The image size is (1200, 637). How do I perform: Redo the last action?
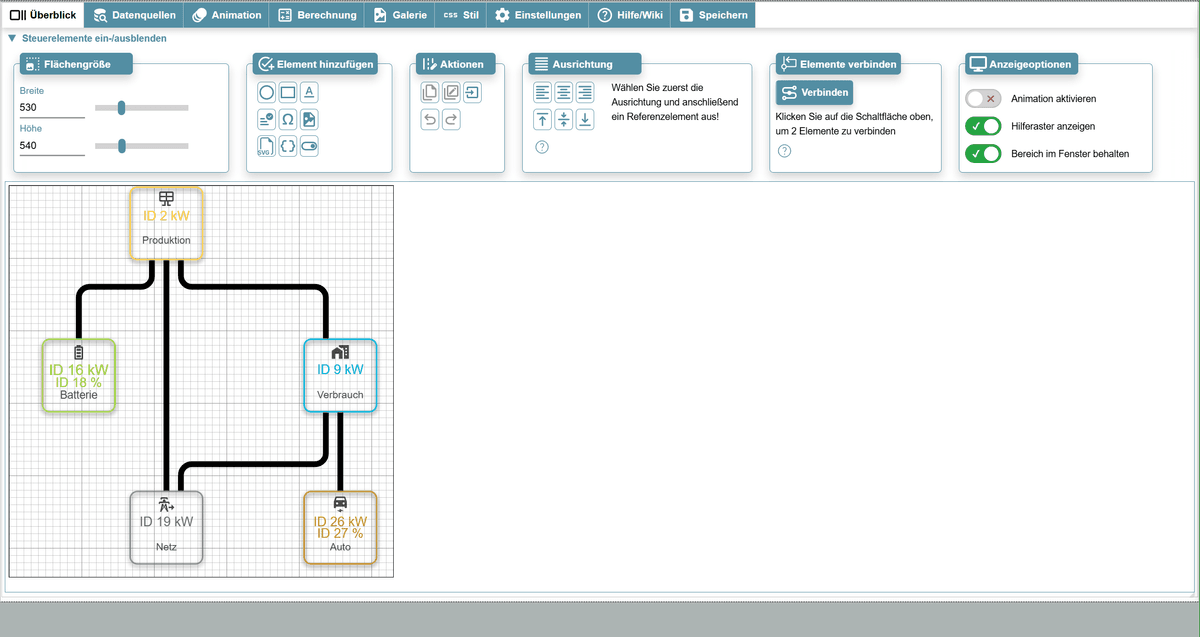[x=451, y=119]
